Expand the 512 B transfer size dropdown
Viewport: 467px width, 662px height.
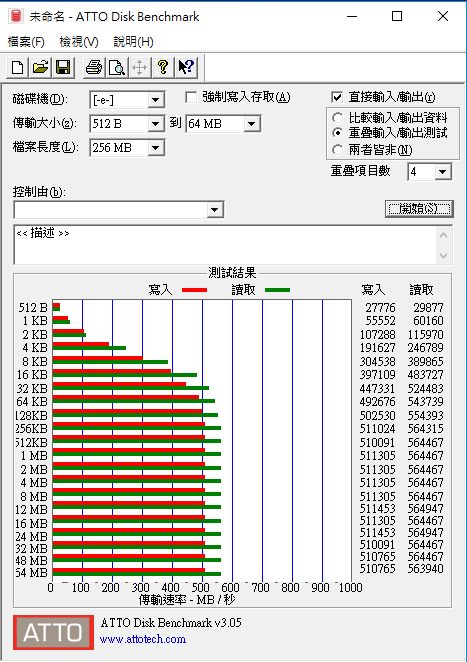(155, 124)
